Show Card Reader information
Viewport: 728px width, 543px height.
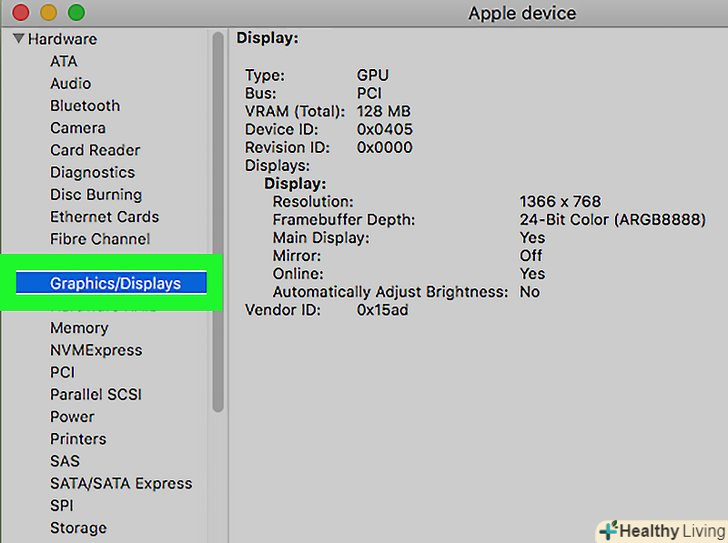point(95,150)
